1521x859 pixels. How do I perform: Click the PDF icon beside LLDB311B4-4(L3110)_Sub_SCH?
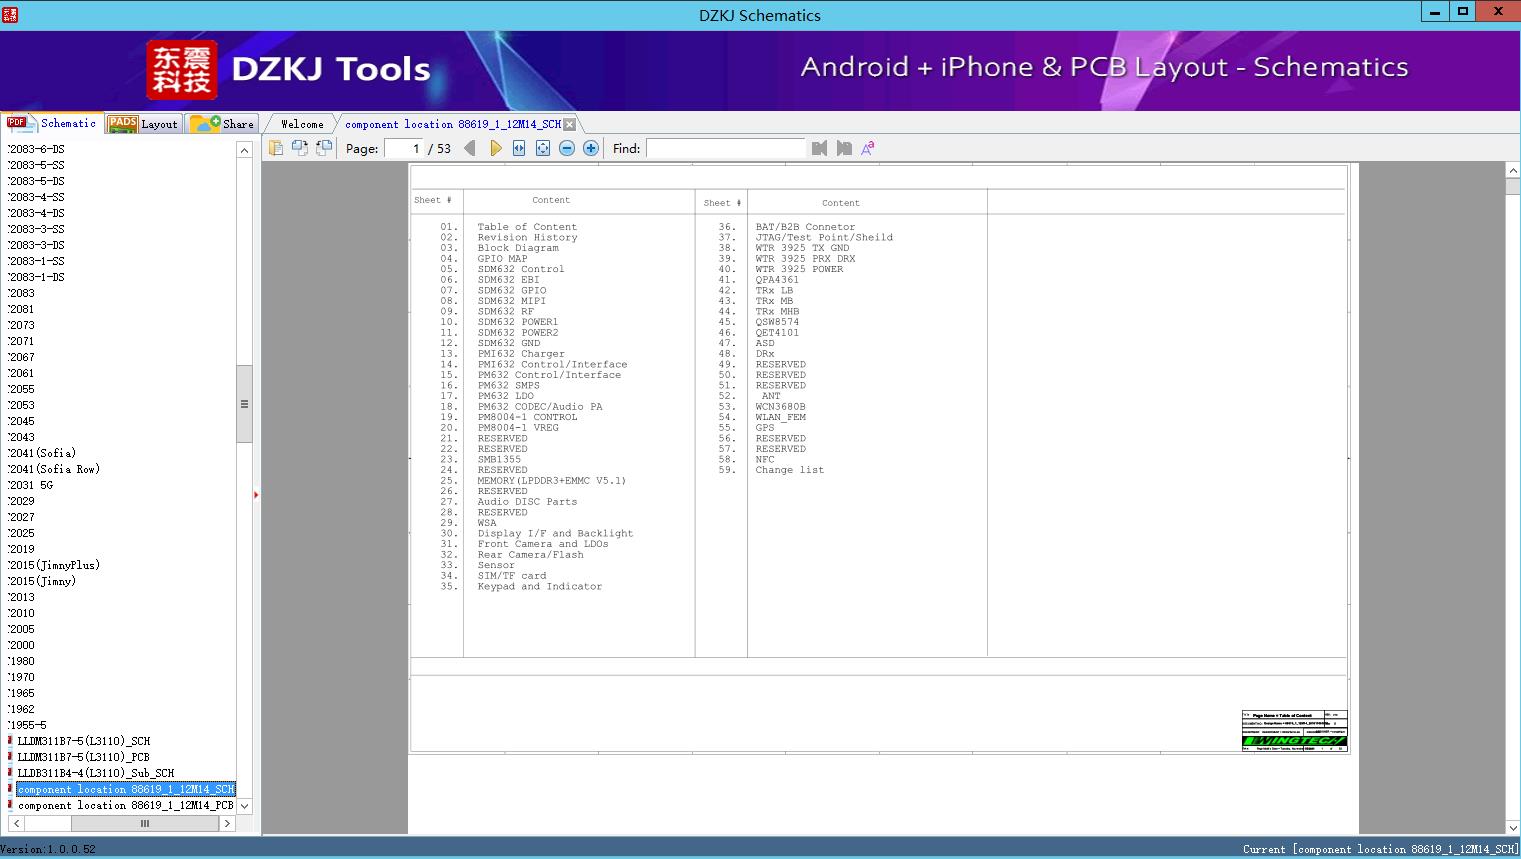[10, 773]
